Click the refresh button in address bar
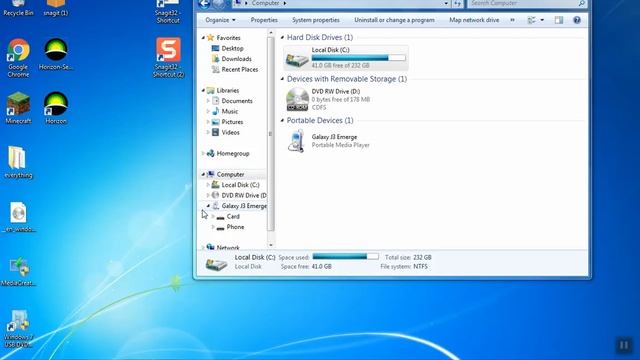Image resolution: width=640 pixels, height=360 pixels. [458, 3]
